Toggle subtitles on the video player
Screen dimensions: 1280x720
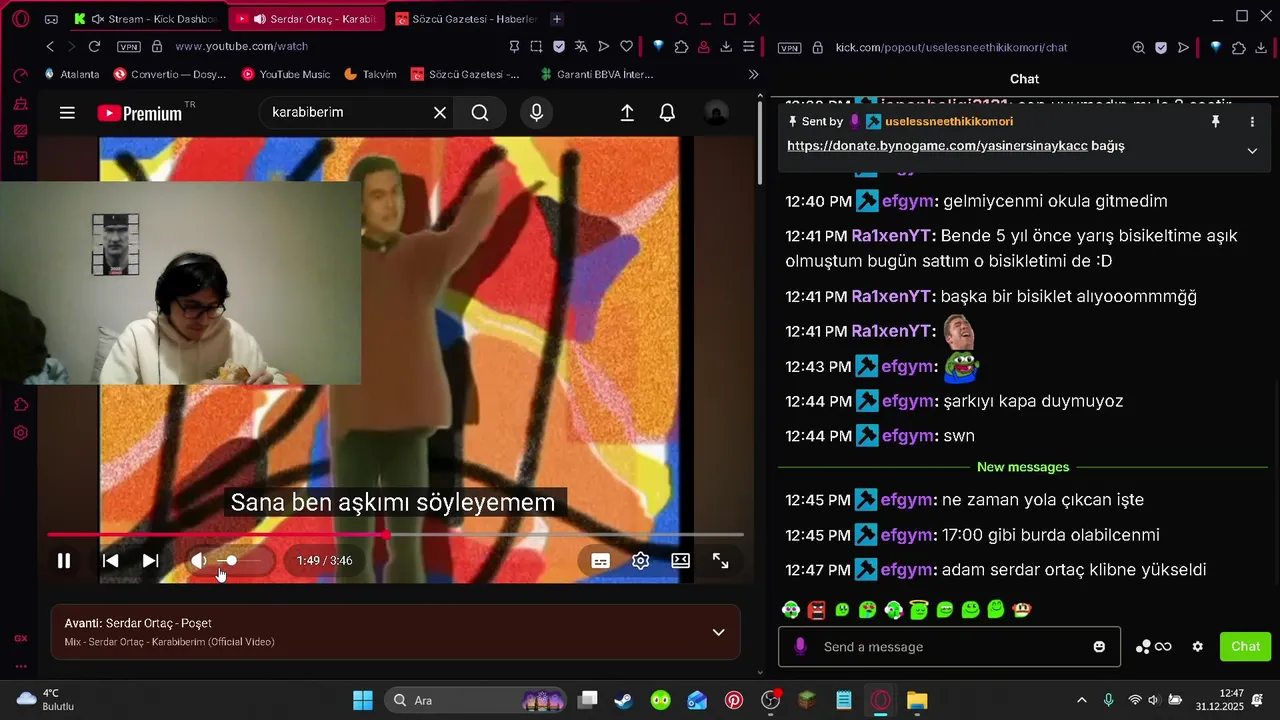[x=600, y=561]
